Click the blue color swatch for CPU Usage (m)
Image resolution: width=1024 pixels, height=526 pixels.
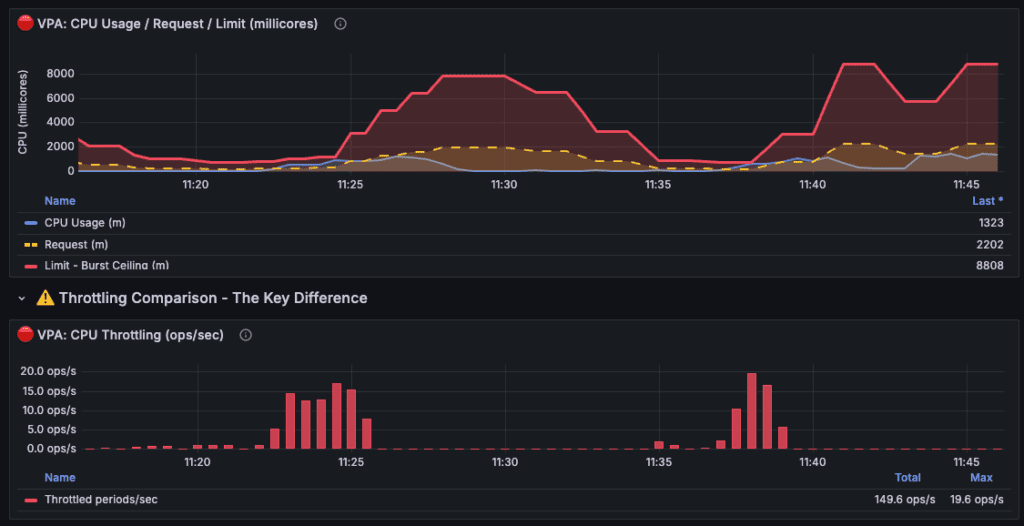click(31, 222)
